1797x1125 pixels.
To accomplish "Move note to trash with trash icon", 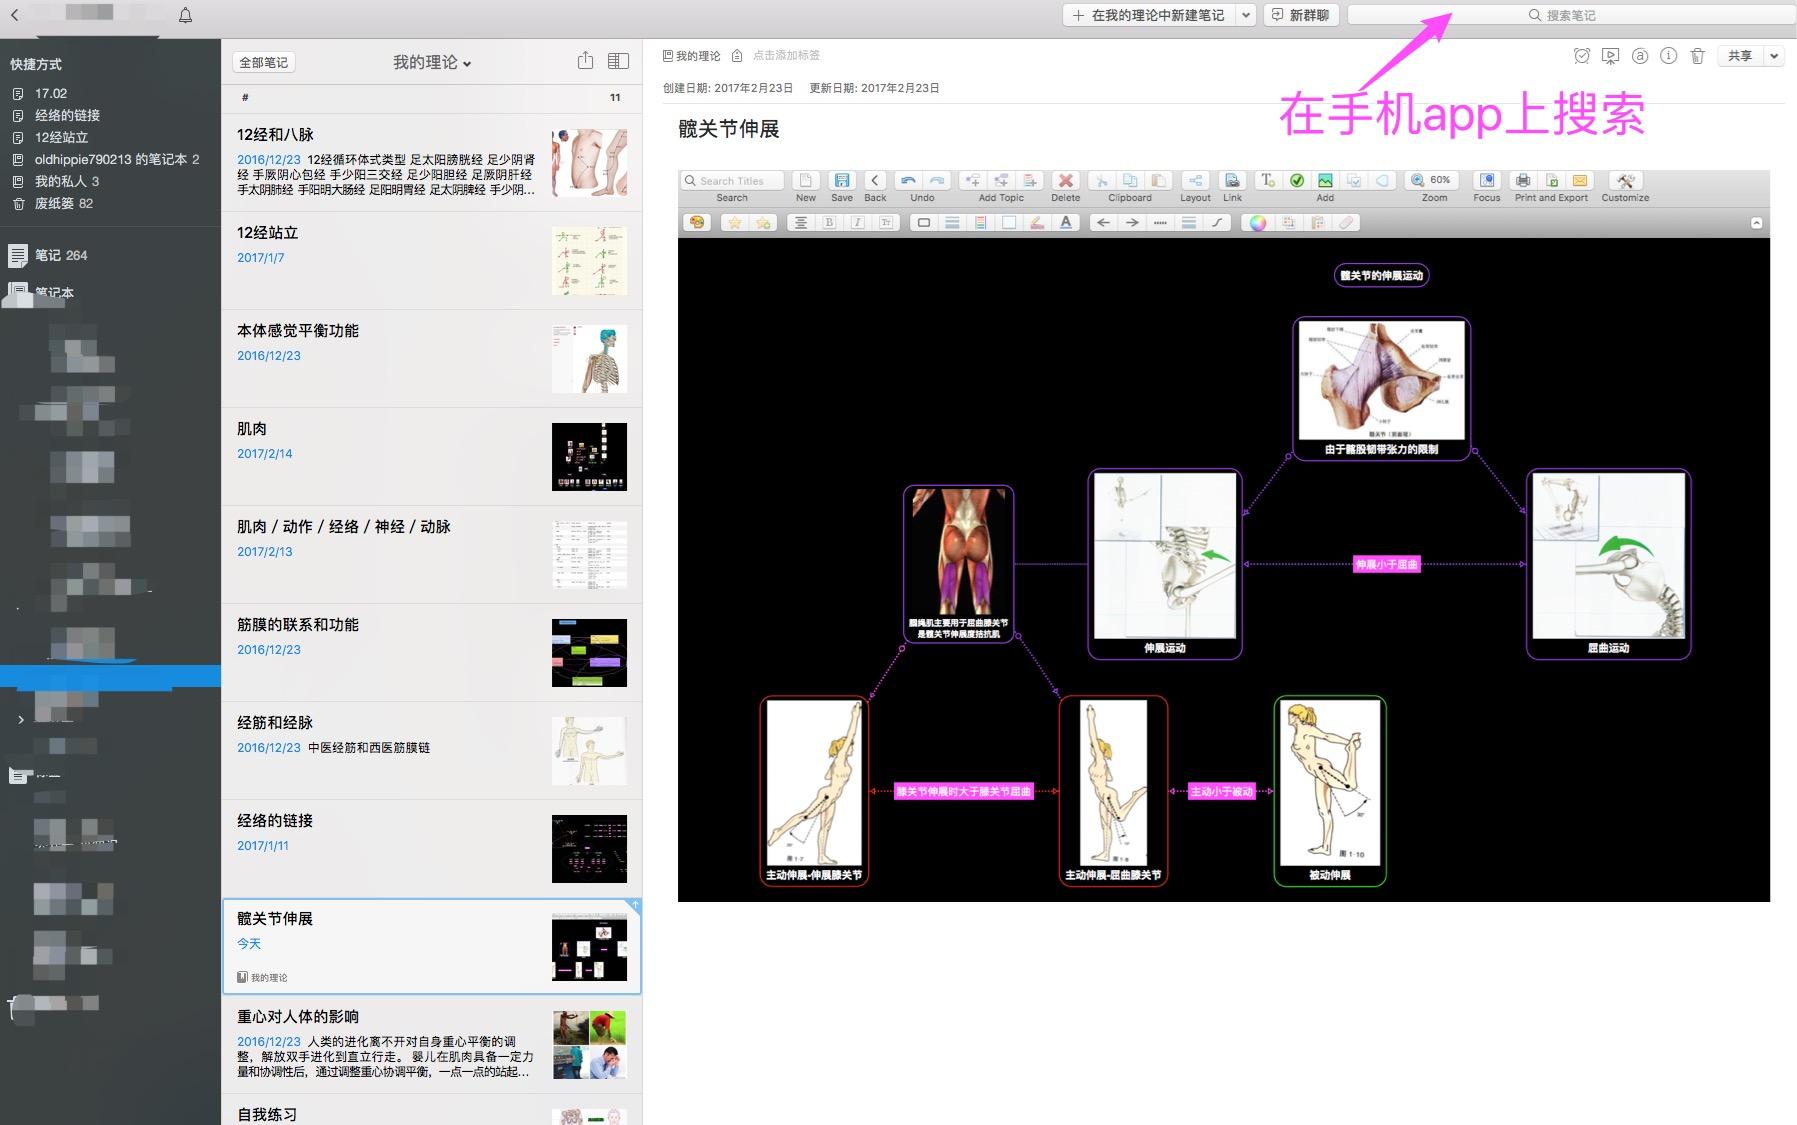I will (1697, 56).
